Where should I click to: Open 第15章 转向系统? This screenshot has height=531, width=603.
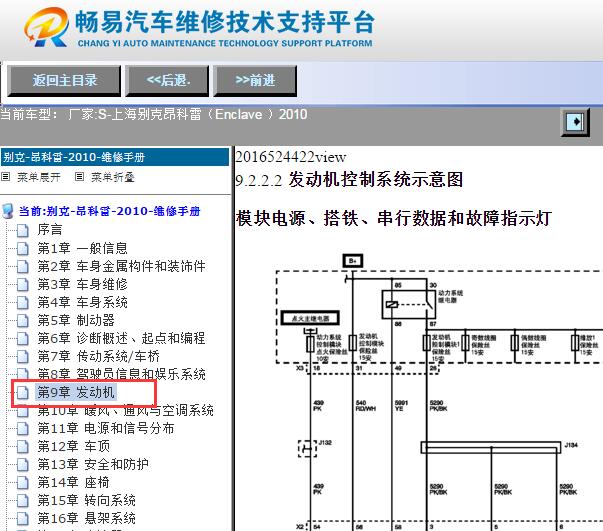87,501
